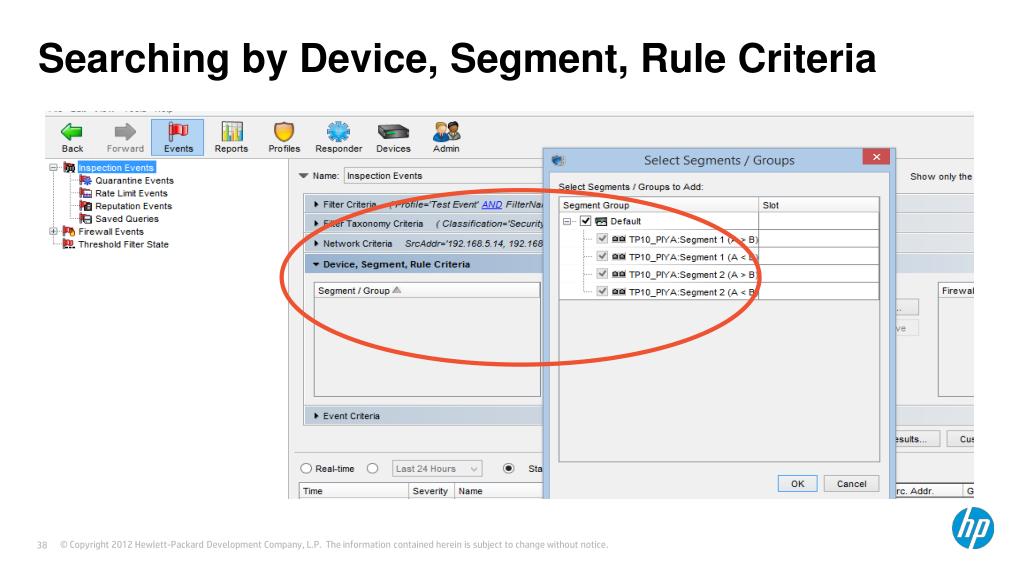Select Quarantine Events in the tree
Image resolution: width=1024 pixels, height=576 pixels.
tap(135, 181)
